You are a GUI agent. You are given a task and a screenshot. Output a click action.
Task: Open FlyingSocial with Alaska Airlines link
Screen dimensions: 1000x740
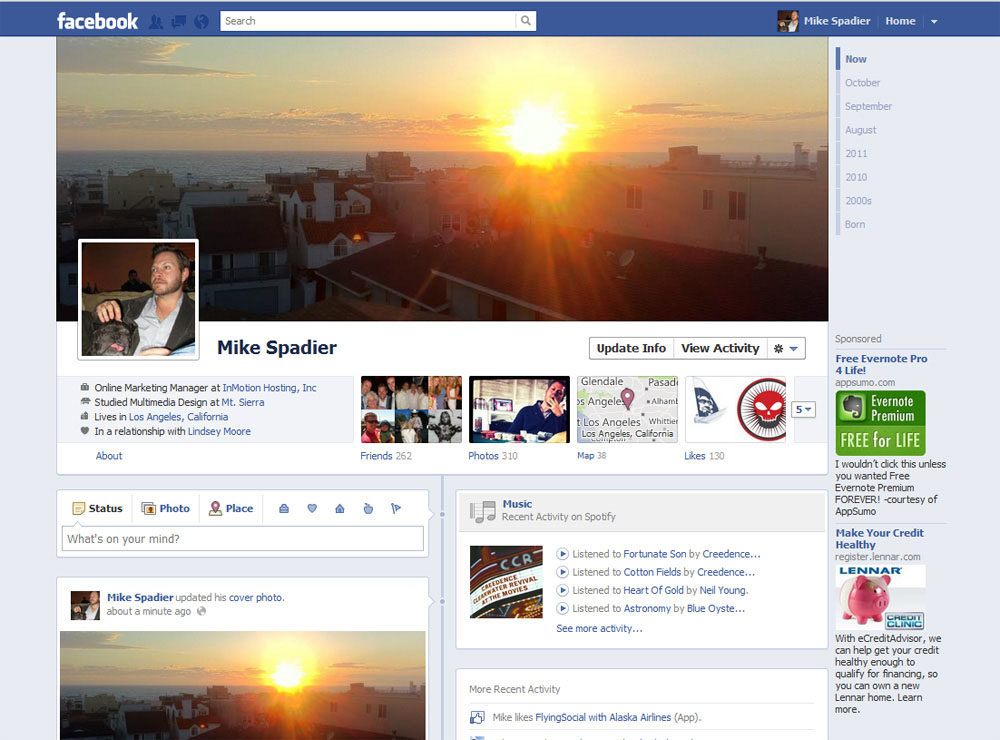[603, 717]
